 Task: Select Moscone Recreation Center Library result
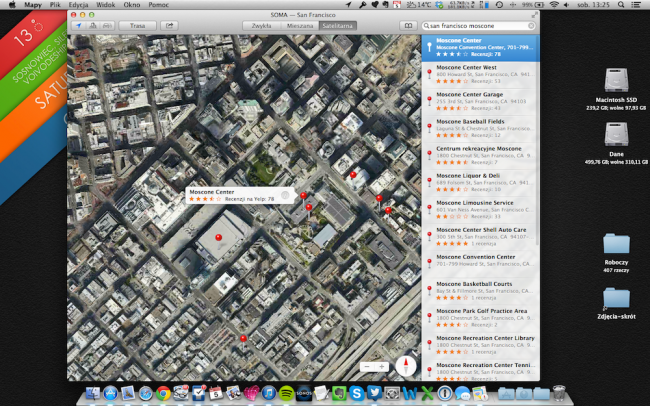pos(479,345)
